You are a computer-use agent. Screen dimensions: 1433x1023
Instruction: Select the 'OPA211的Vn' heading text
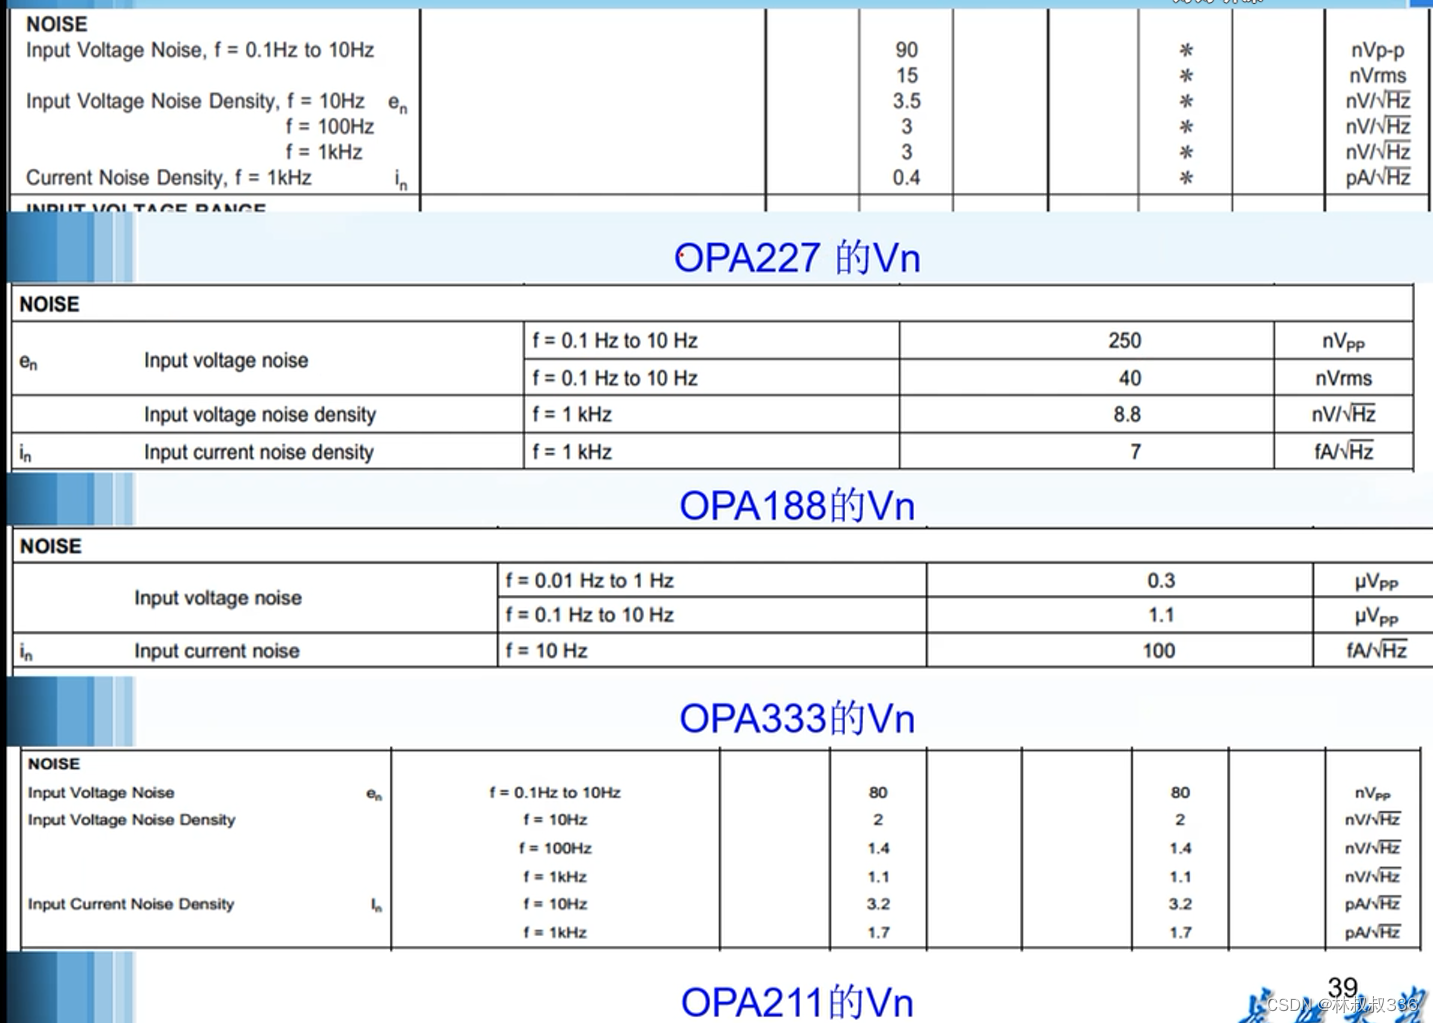coord(797,1001)
